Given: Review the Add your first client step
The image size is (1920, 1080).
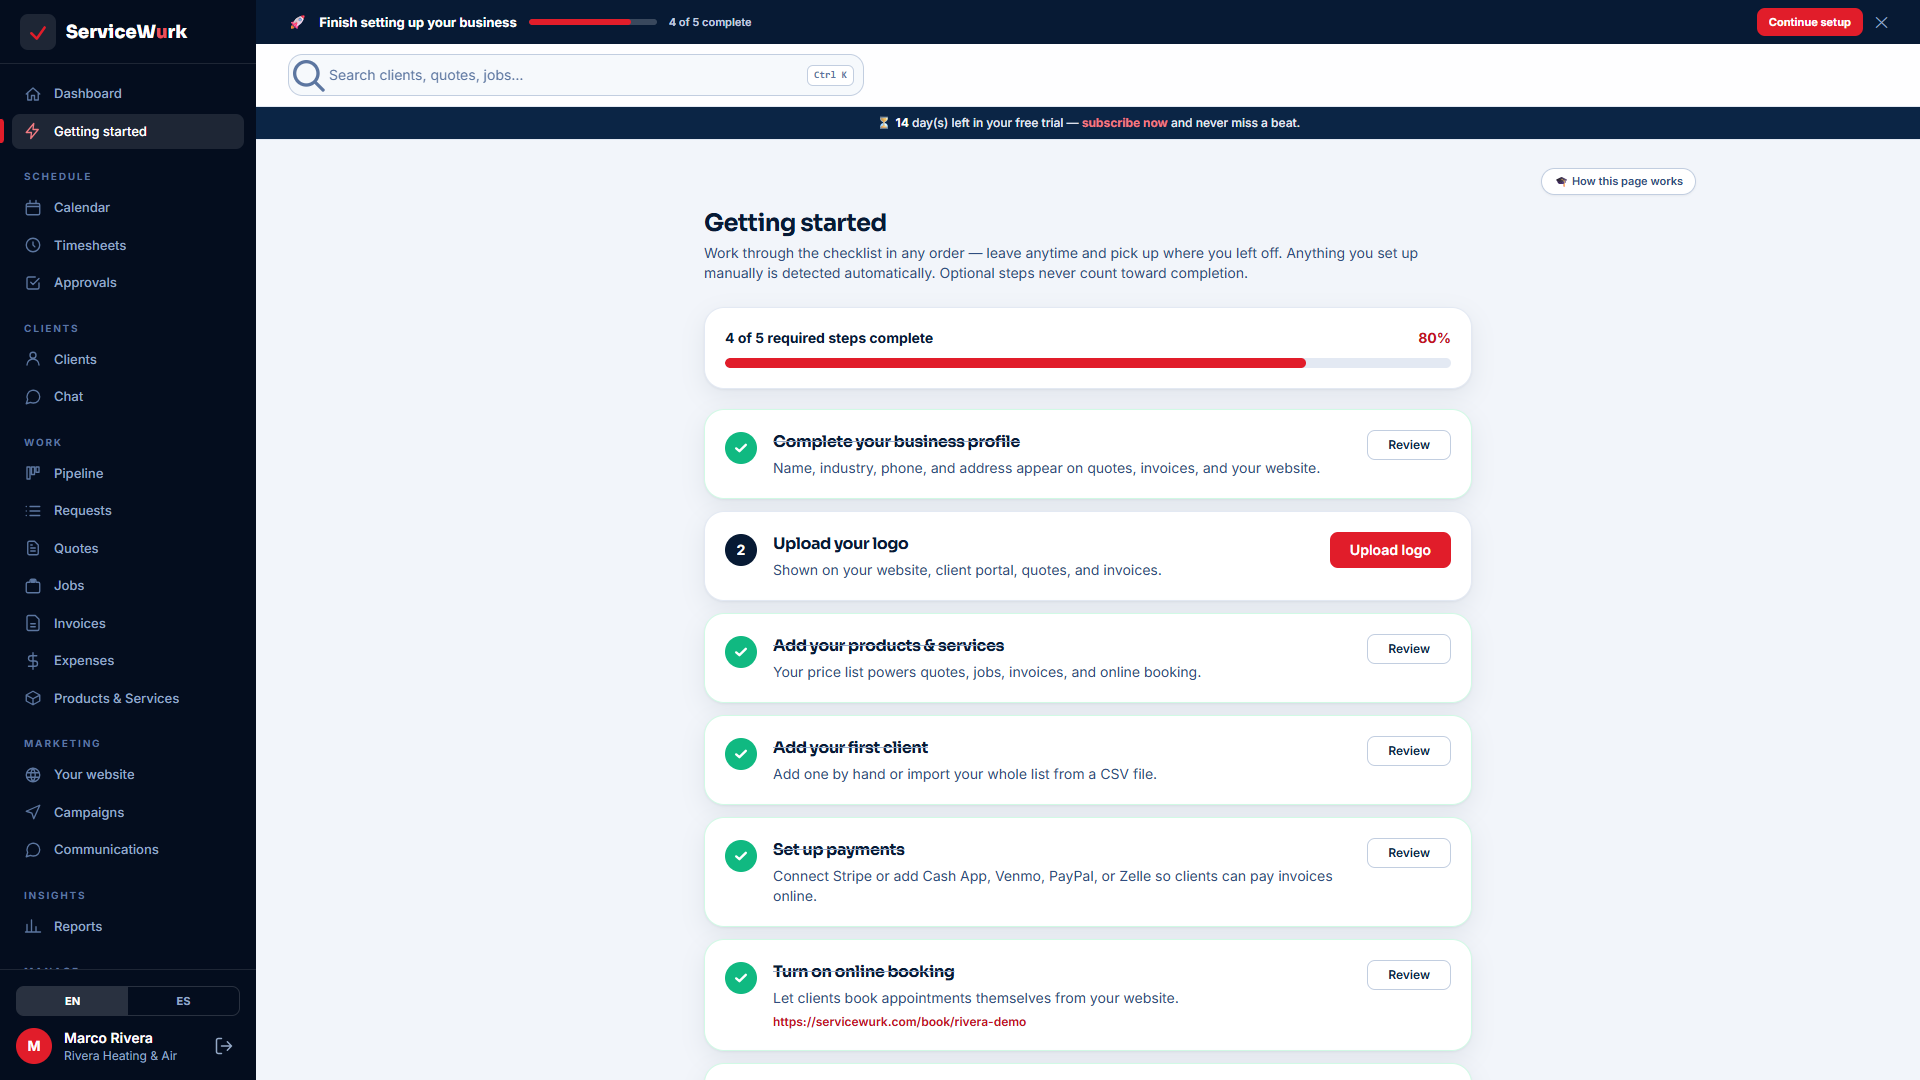Looking at the screenshot, I should pos(1408,751).
